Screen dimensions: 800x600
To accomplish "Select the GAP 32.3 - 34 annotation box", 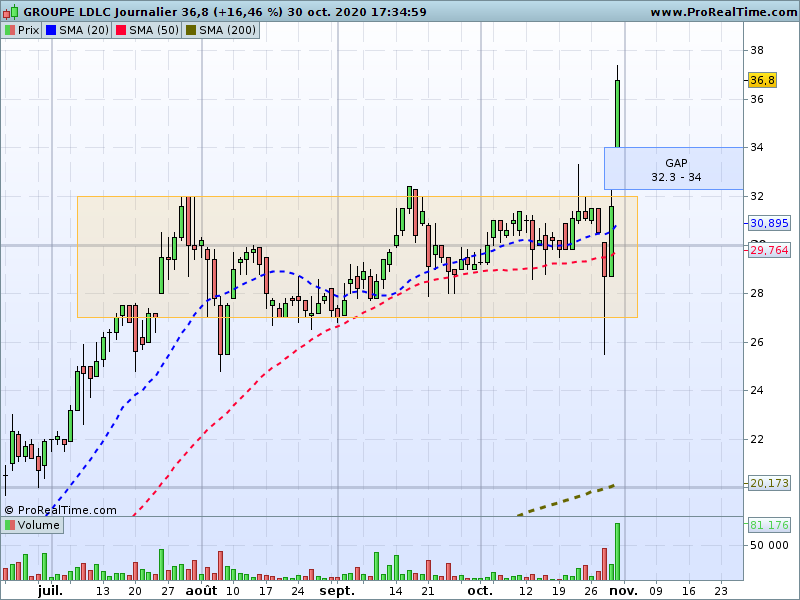I will [x=674, y=169].
